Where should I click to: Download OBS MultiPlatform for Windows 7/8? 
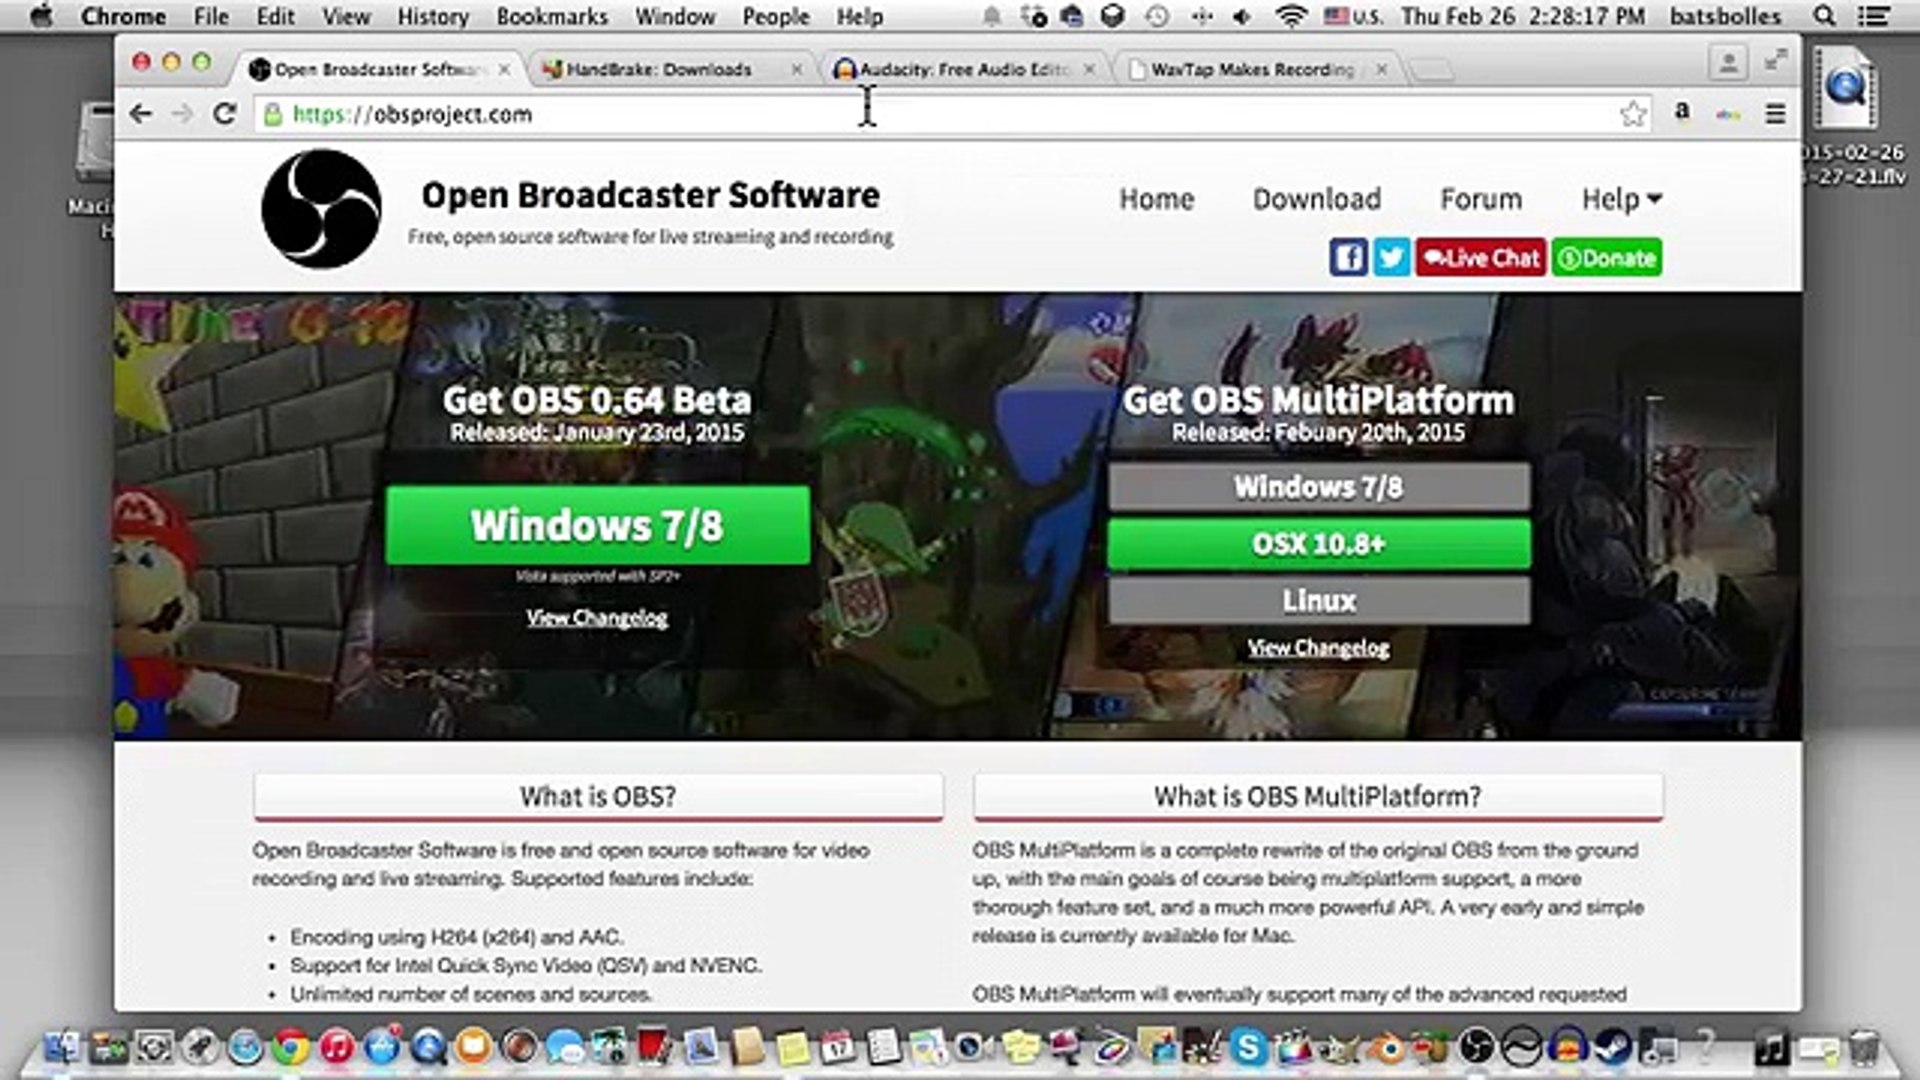click(1319, 487)
